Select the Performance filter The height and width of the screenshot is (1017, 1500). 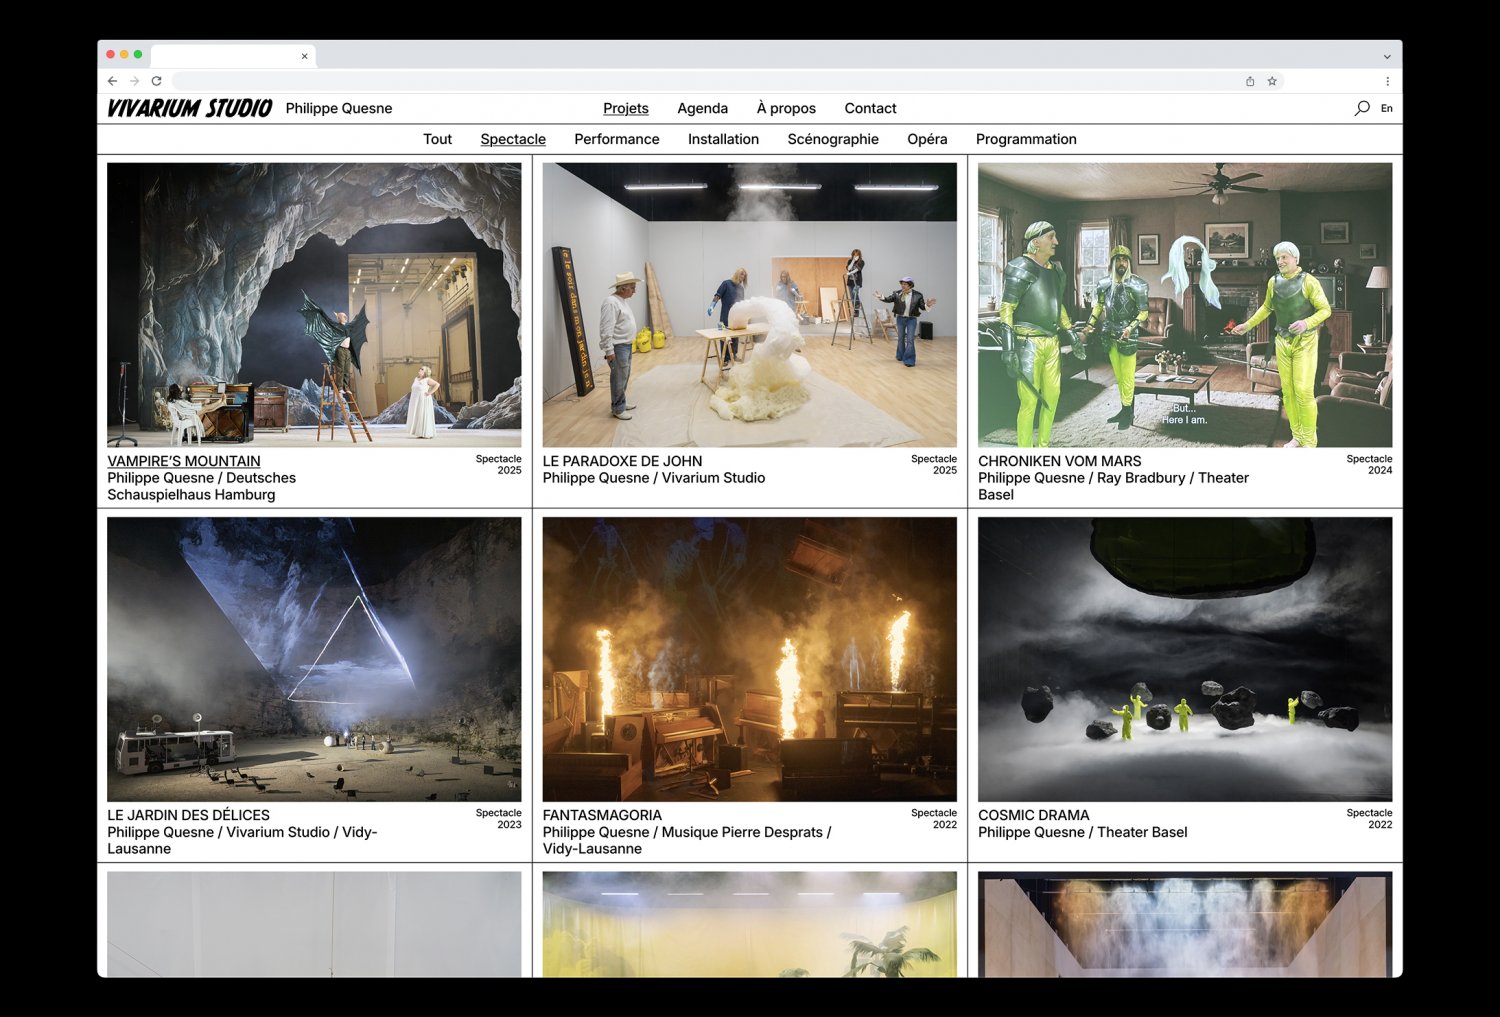tap(617, 139)
